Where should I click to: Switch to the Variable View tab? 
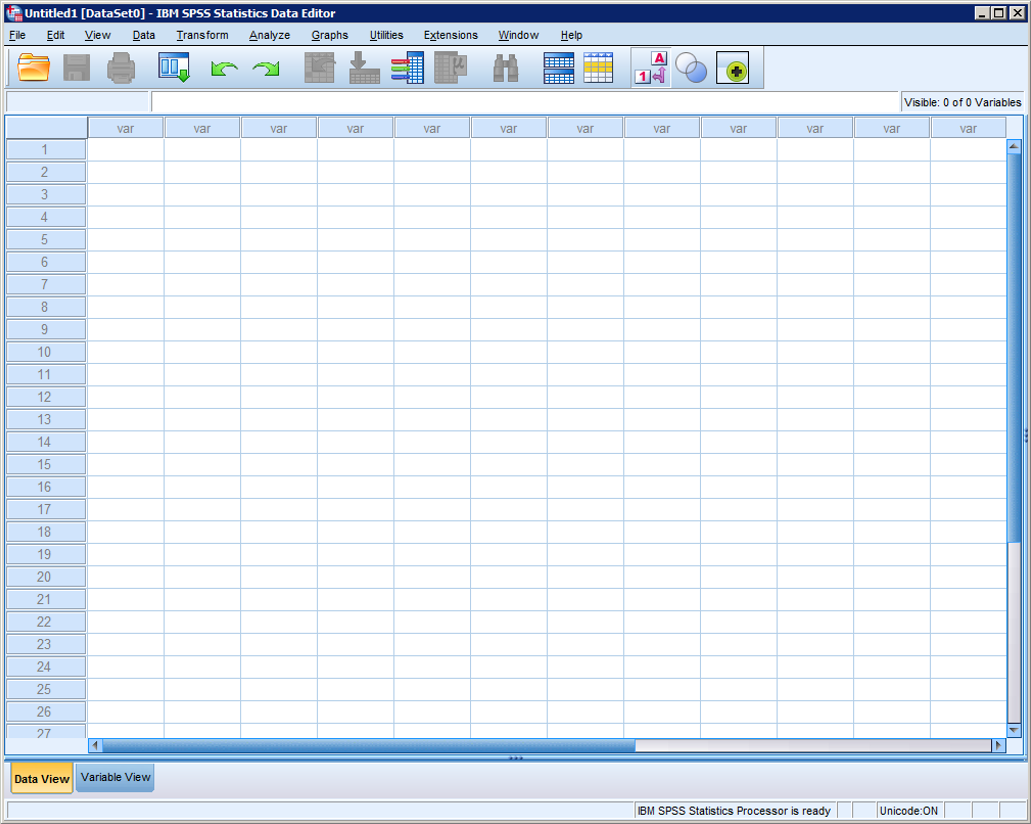116,778
